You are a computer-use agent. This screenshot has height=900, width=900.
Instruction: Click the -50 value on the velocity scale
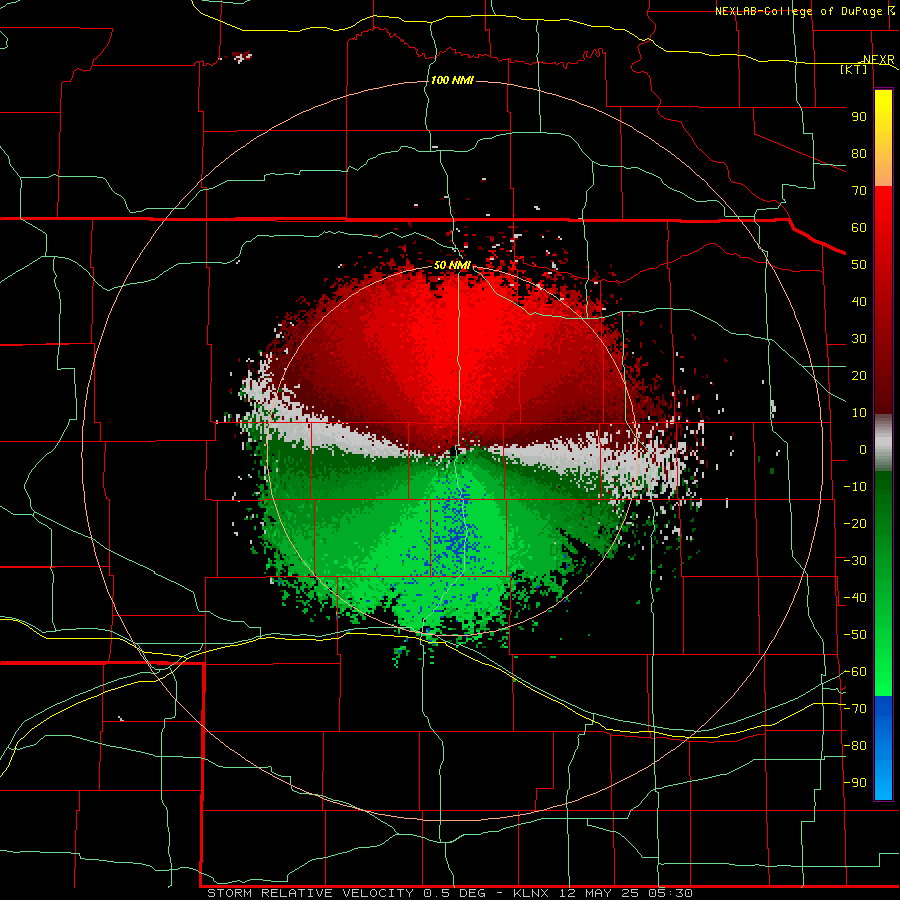pyautogui.click(x=855, y=635)
